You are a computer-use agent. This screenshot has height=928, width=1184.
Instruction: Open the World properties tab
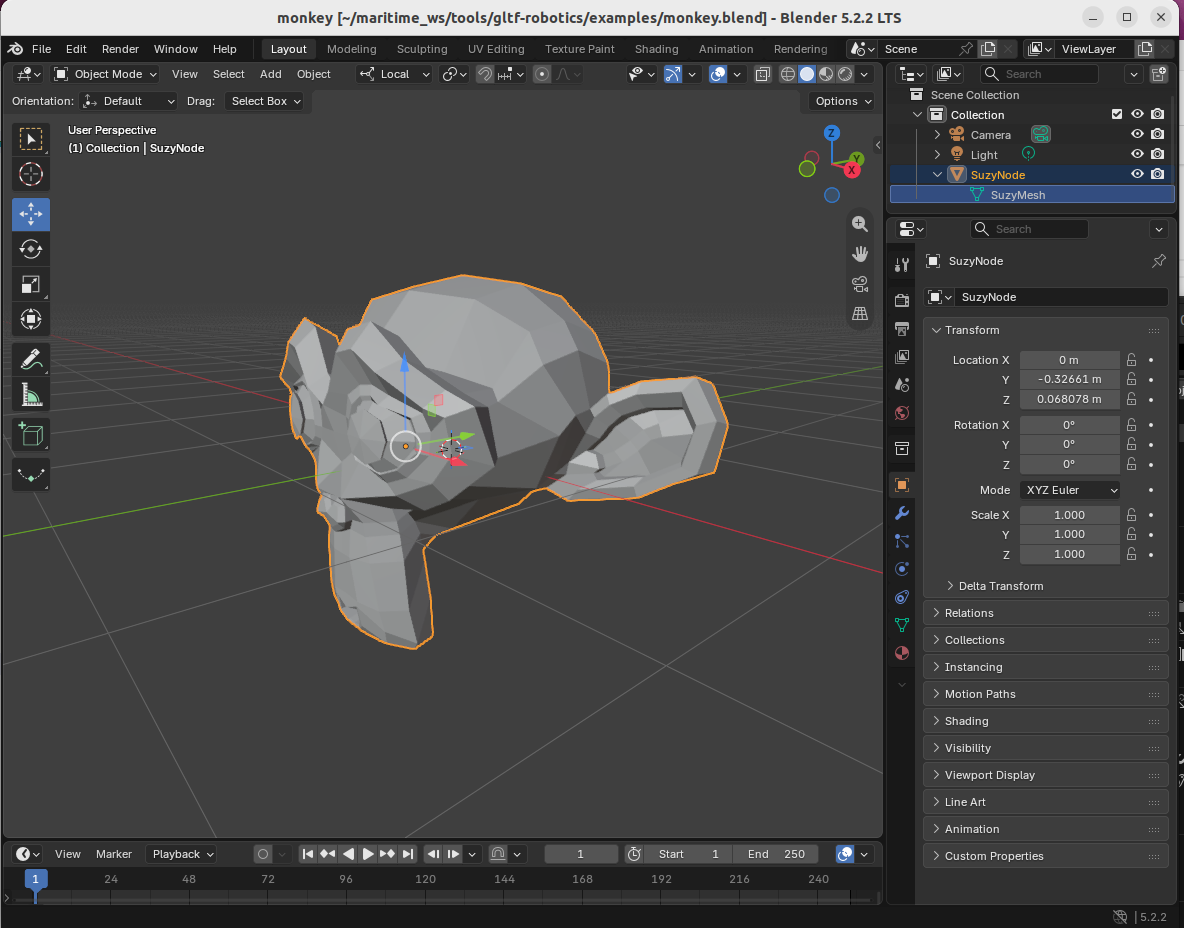coord(902,413)
